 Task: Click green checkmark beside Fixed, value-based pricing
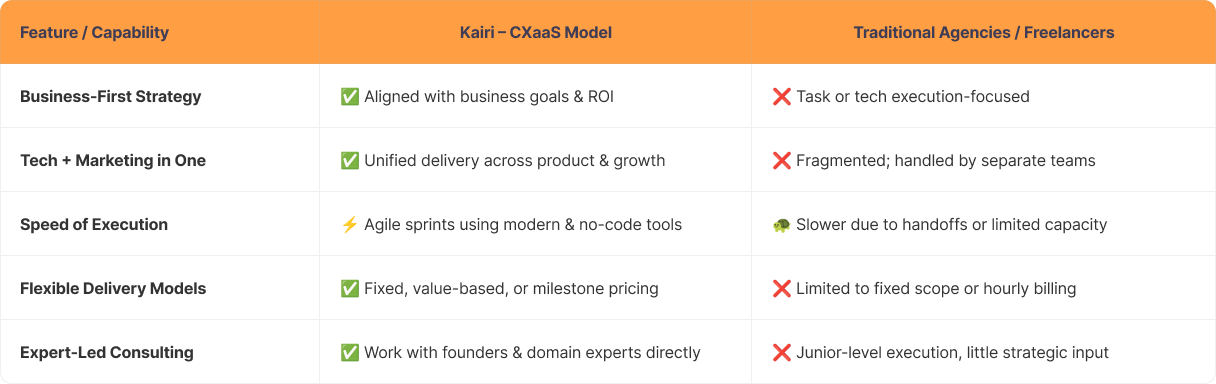click(349, 289)
